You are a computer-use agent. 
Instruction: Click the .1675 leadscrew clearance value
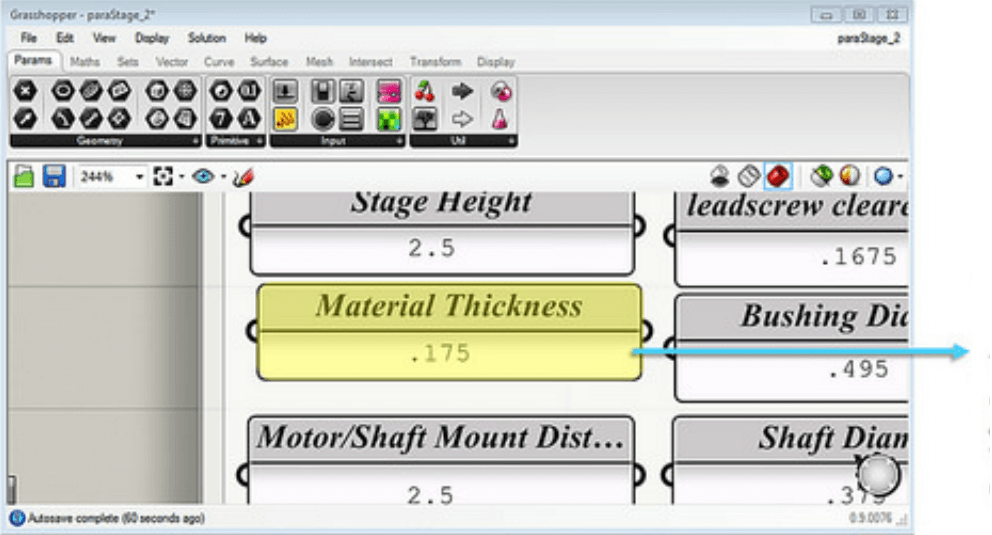tap(858, 257)
